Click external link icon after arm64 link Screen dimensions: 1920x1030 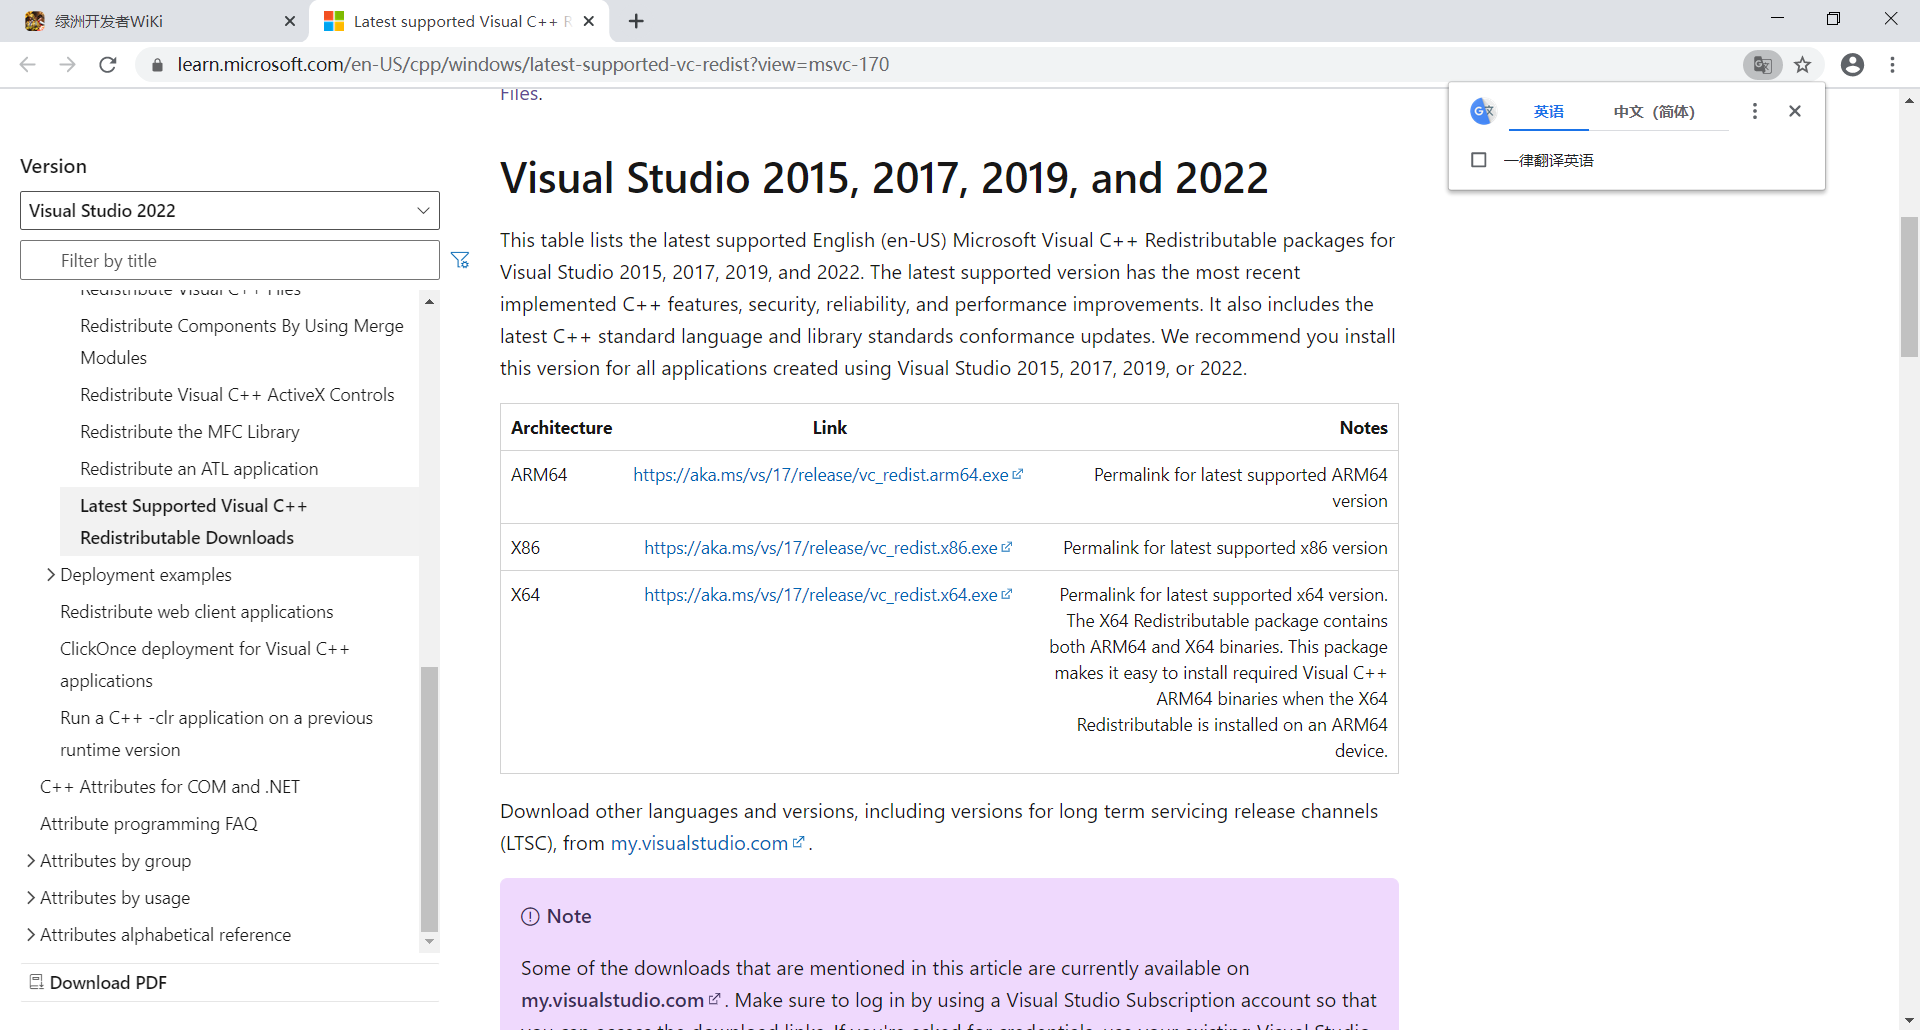click(x=1018, y=474)
